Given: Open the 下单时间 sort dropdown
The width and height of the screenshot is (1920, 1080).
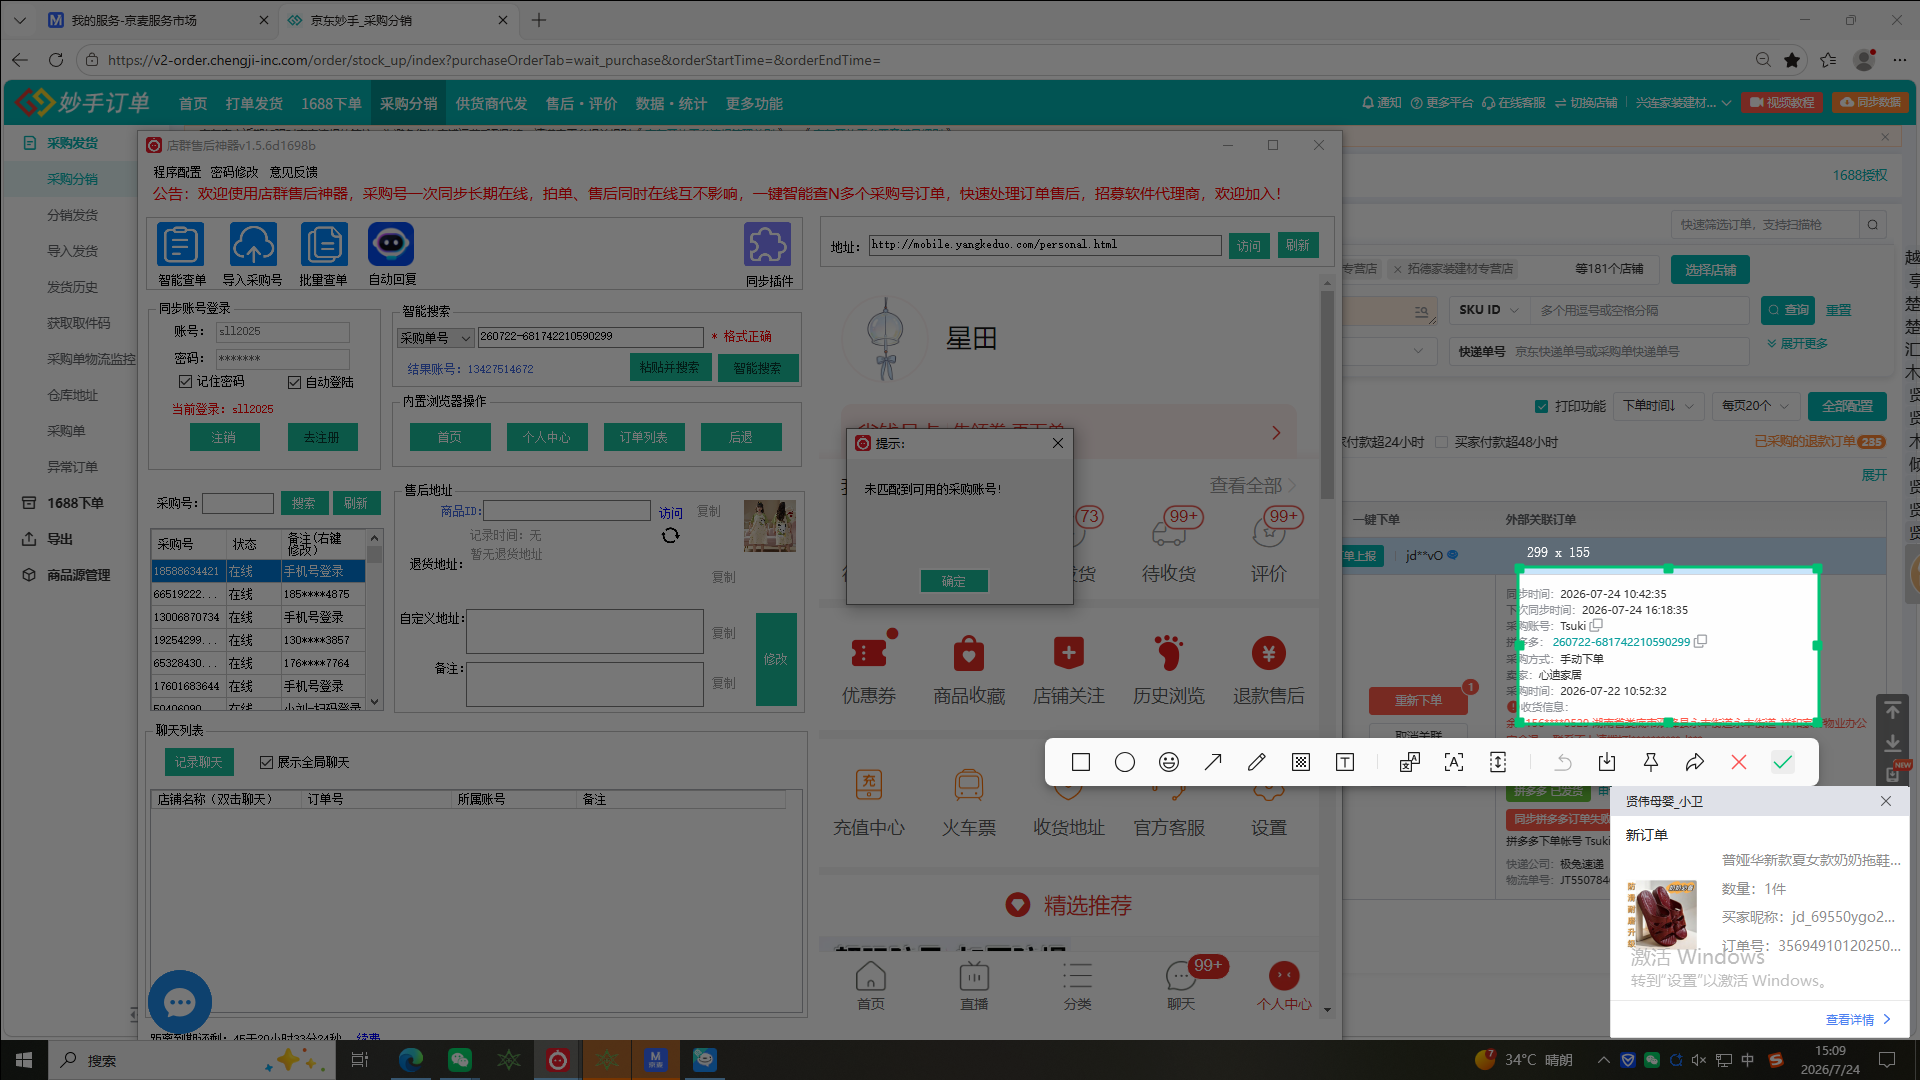Looking at the screenshot, I should tap(1659, 406).
